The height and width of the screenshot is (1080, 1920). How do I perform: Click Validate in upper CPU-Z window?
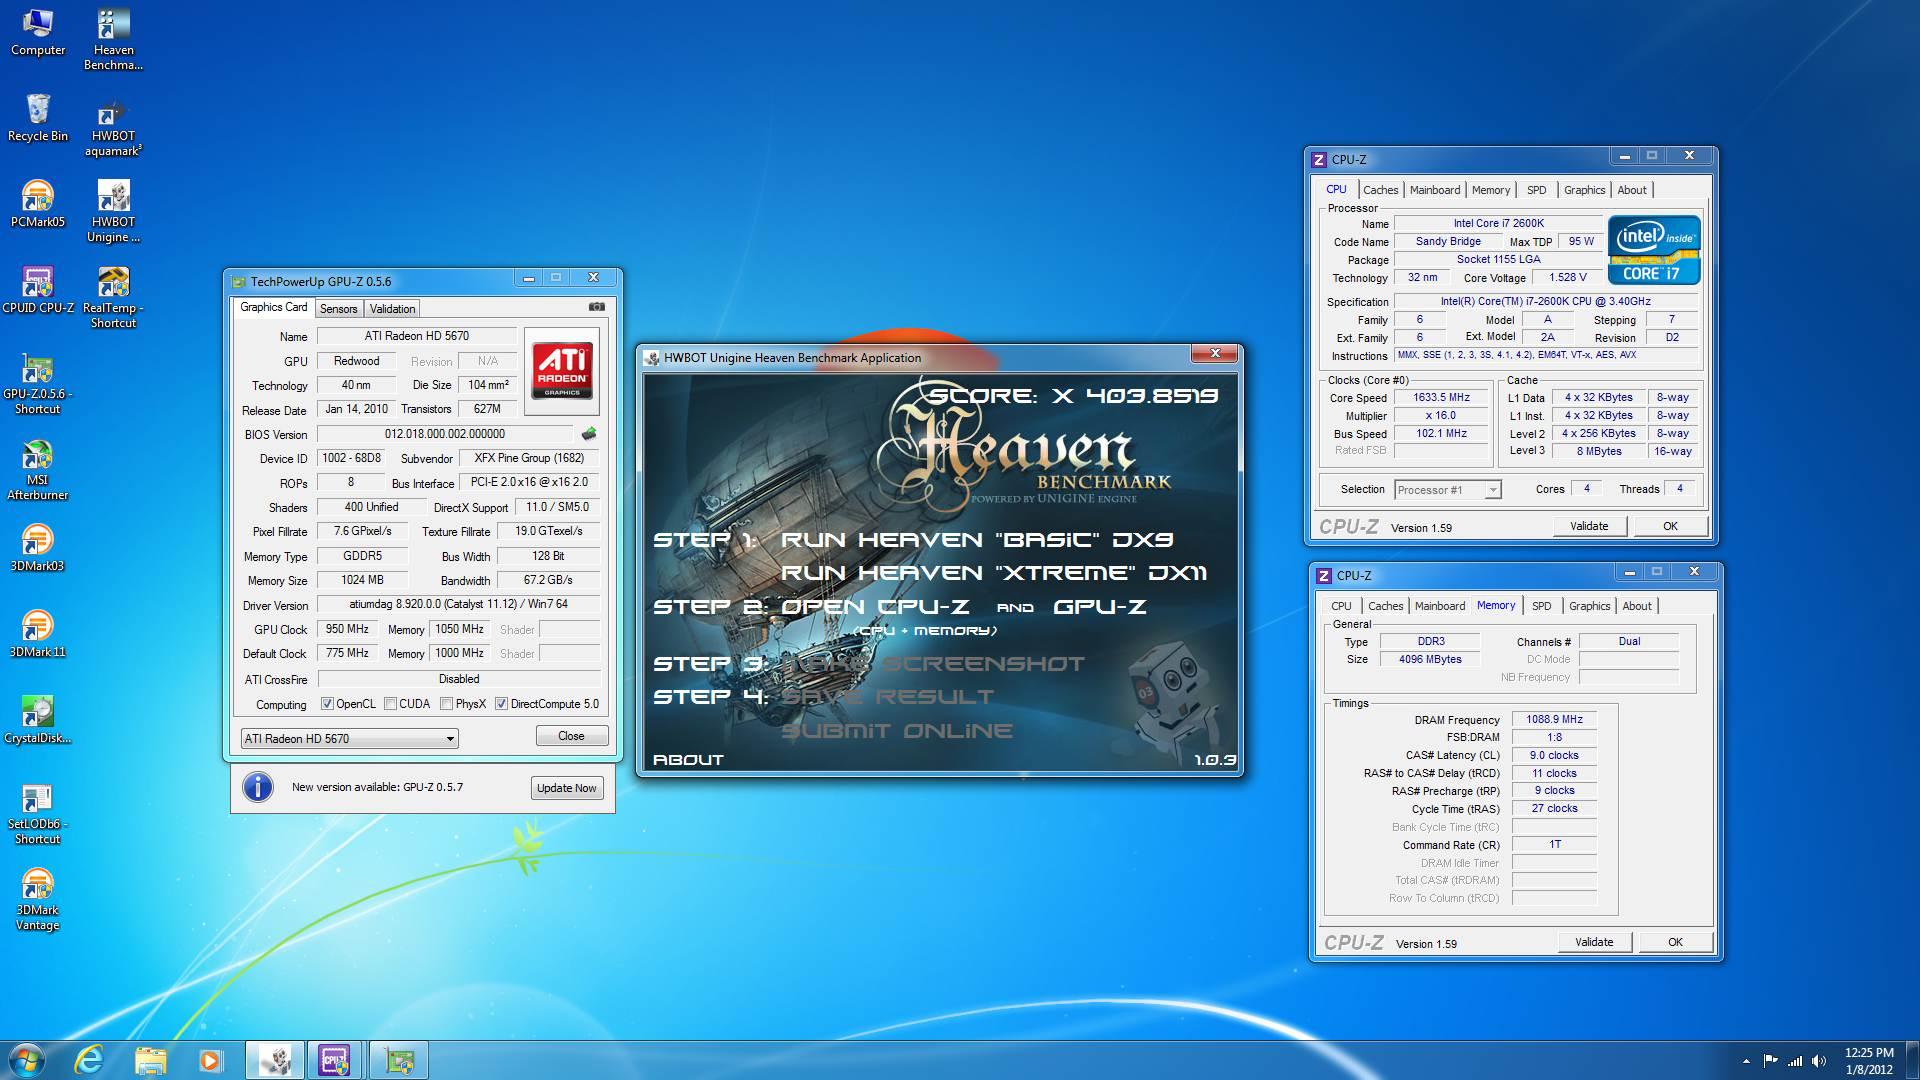[x=1589, y=526]
